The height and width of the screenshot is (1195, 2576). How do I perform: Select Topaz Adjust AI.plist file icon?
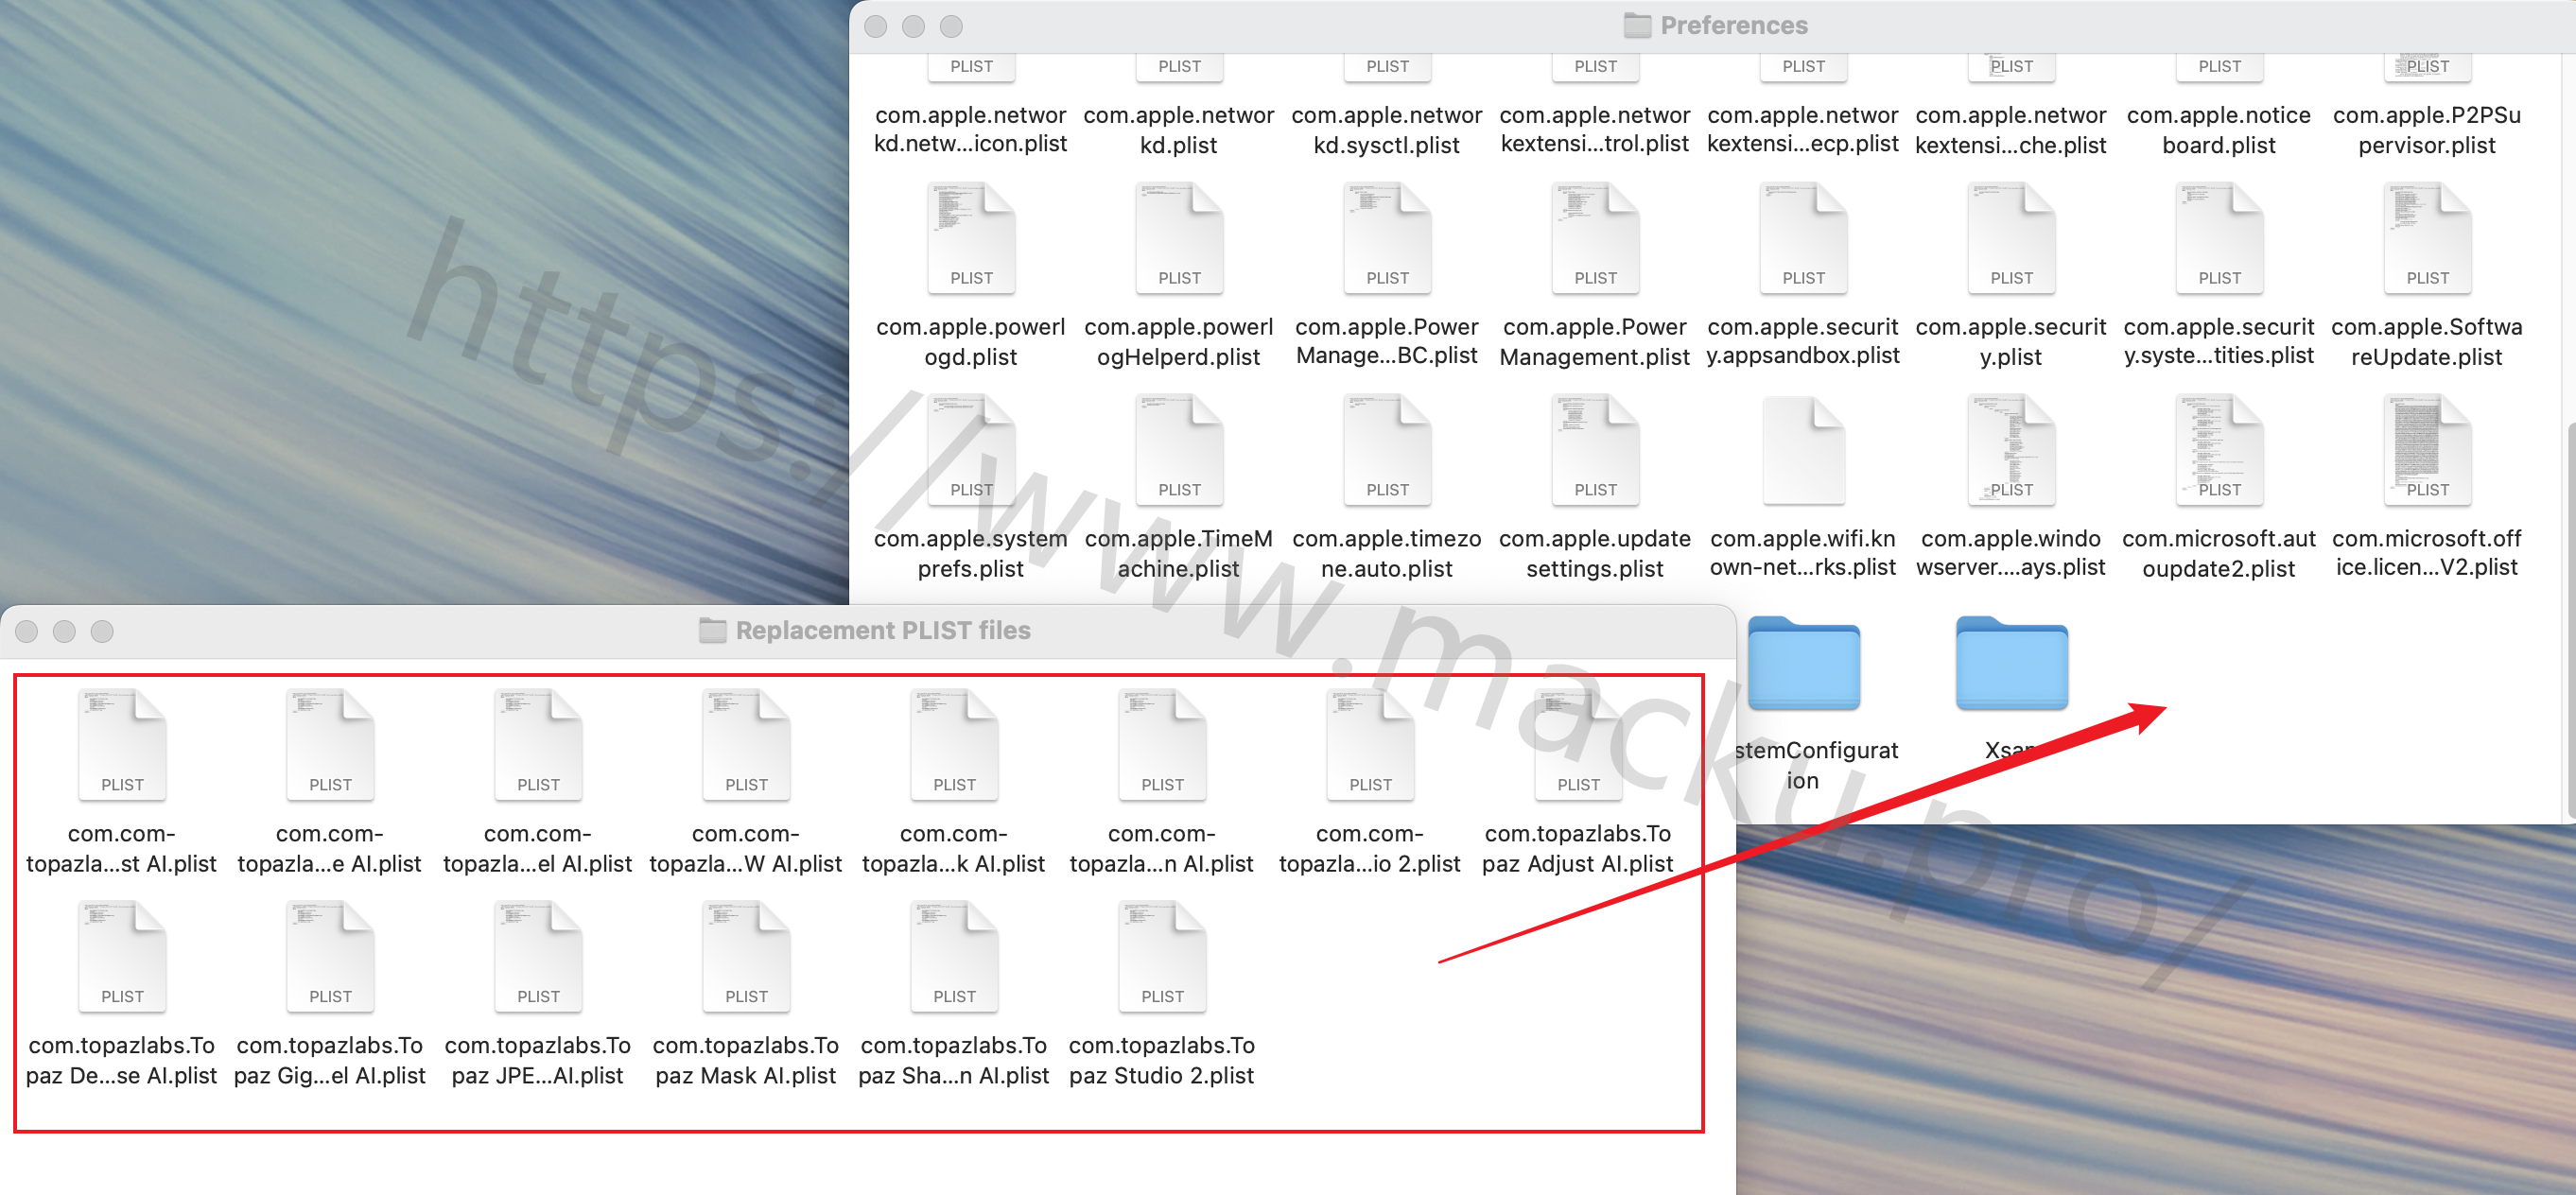click(x=1578, y=745)
